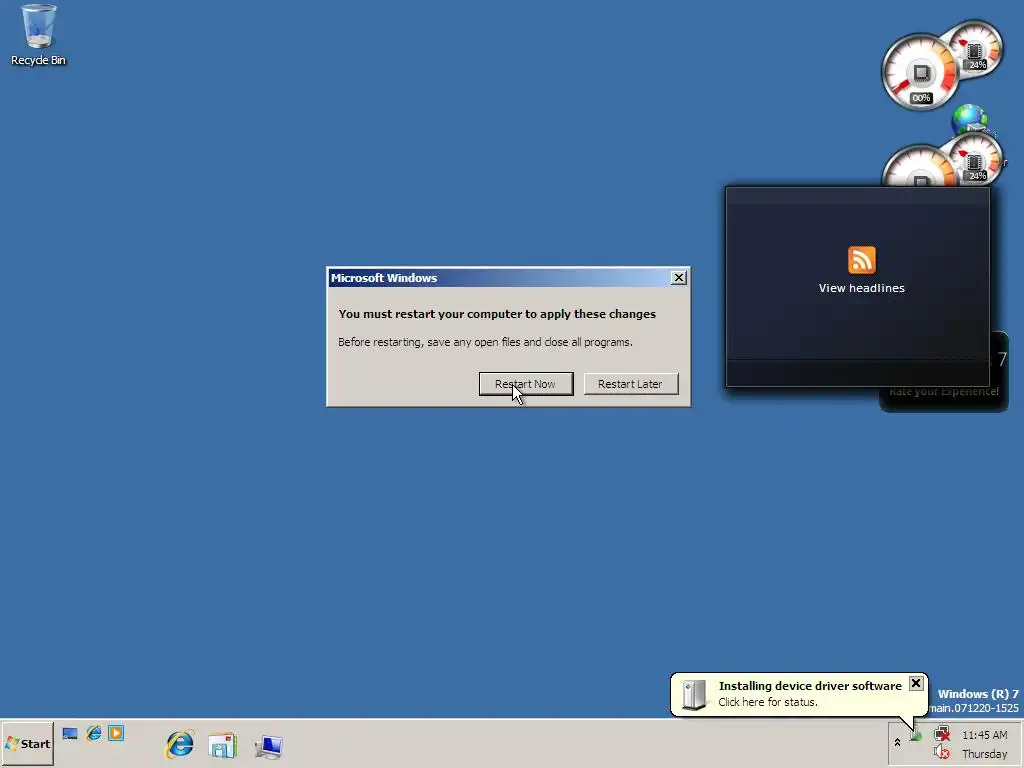Click 'You must restart your computer' heading text

[x=497, y=314]
